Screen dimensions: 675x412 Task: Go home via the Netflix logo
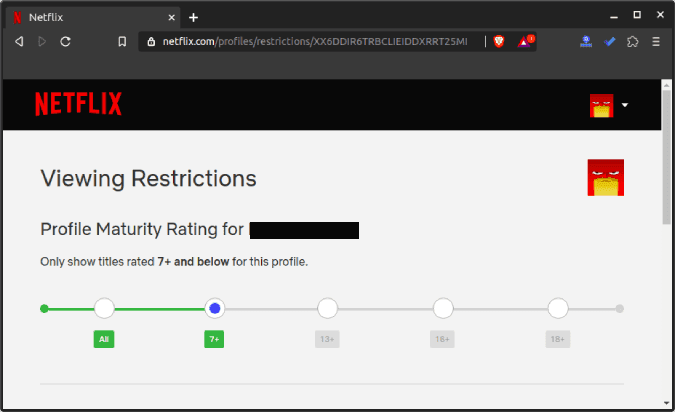point(78,104)
